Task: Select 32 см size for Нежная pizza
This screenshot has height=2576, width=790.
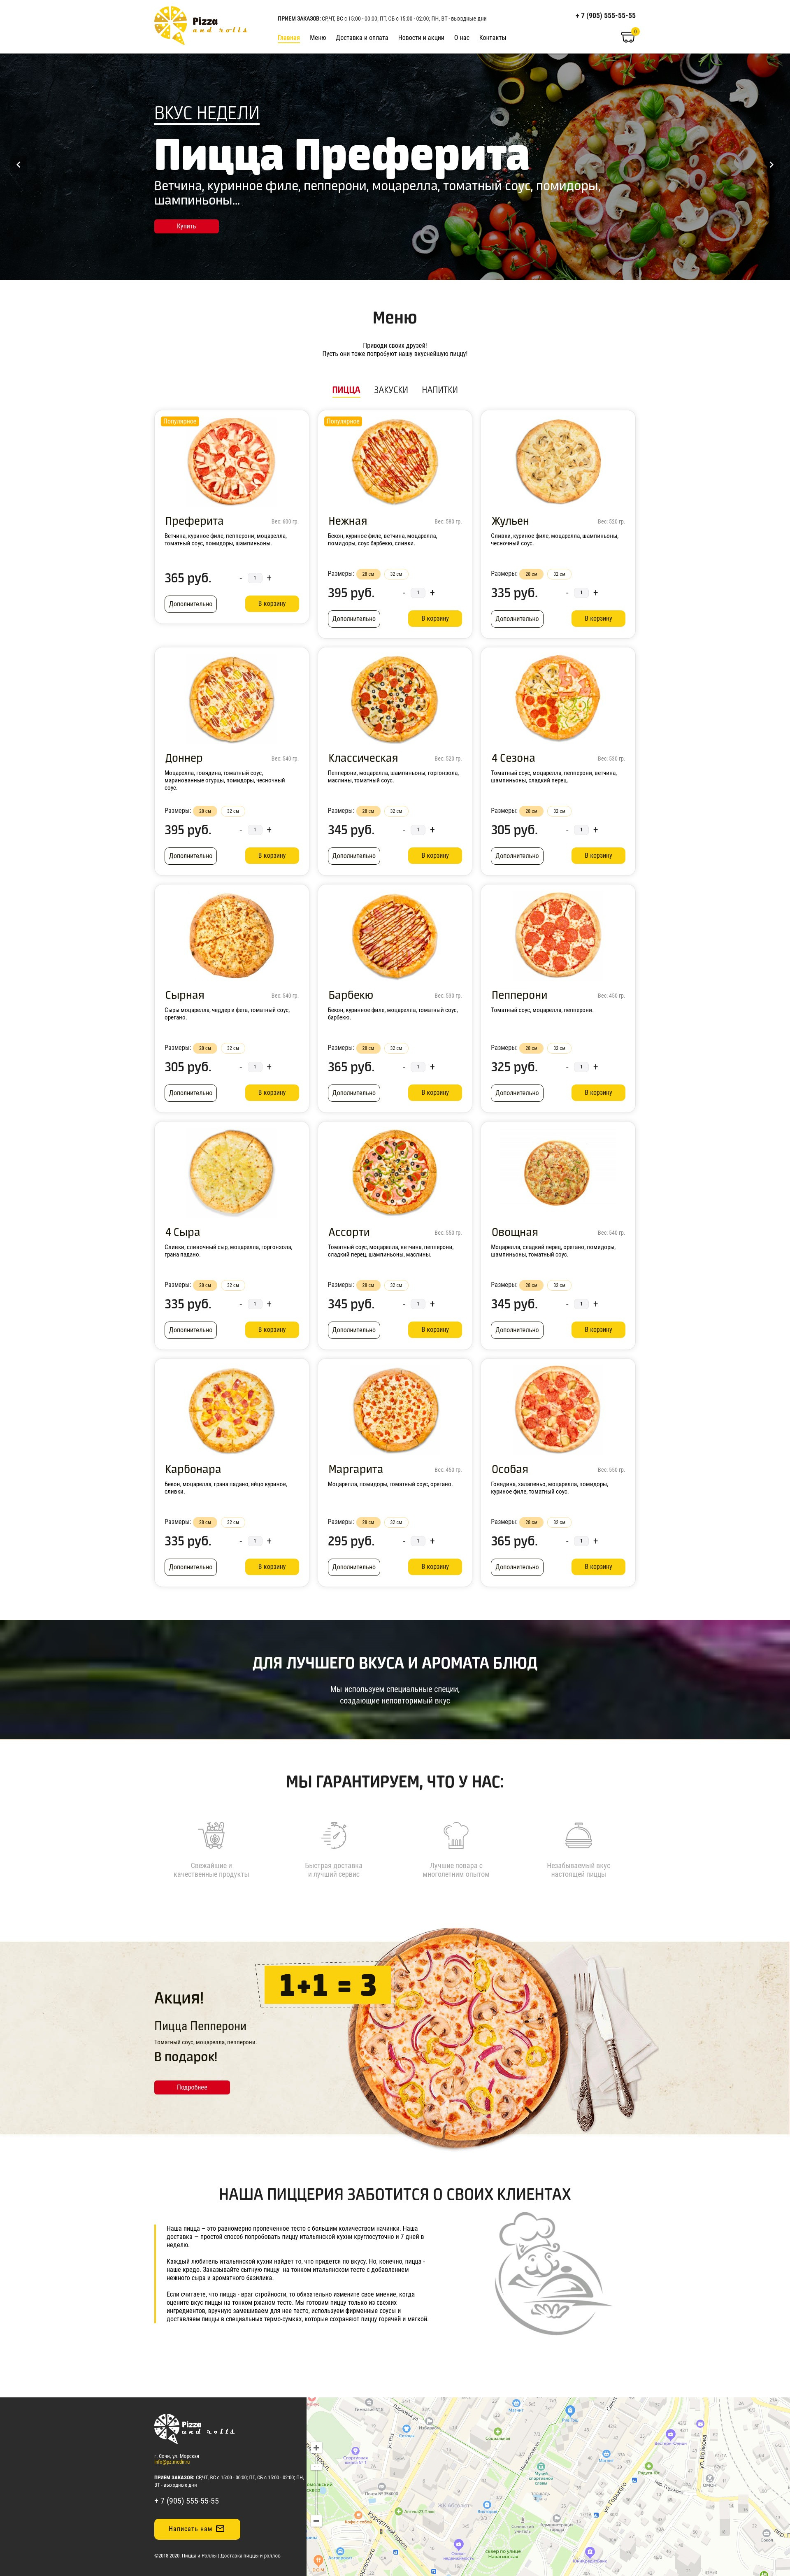Action: [396, 574]
